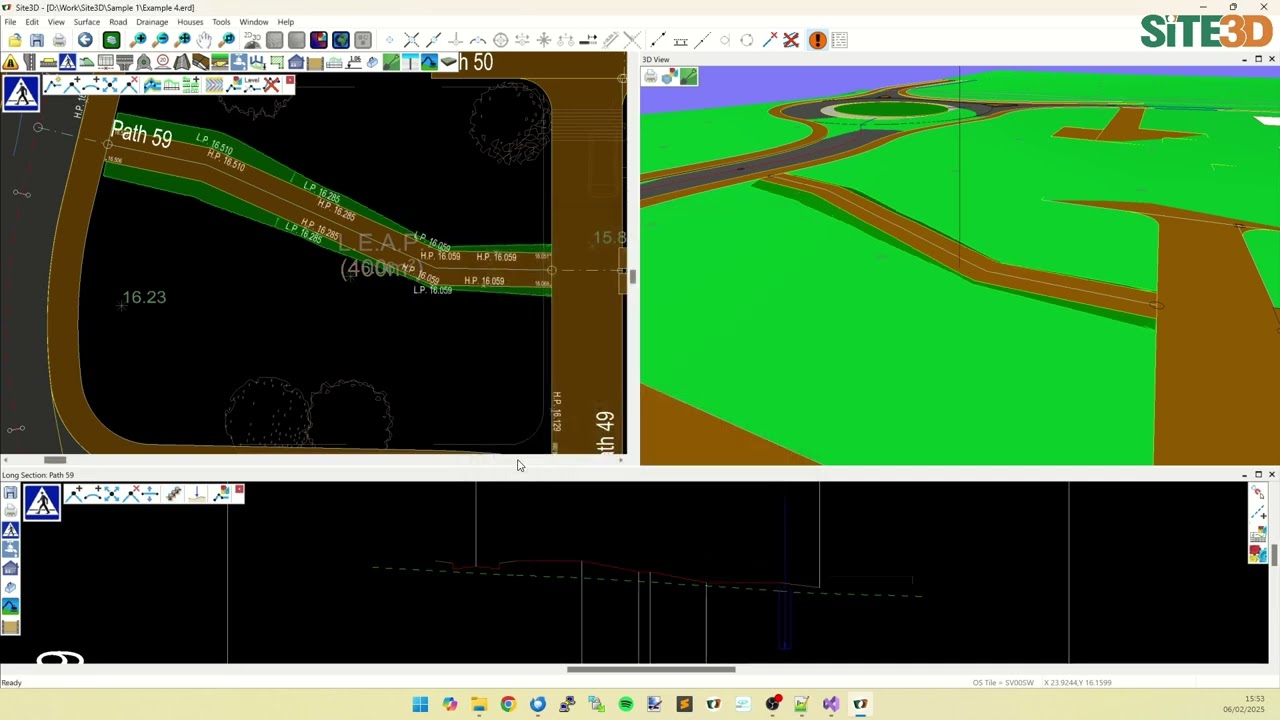Close the long section floating toolbar
1280x720 pixels.
coord(239,489)
